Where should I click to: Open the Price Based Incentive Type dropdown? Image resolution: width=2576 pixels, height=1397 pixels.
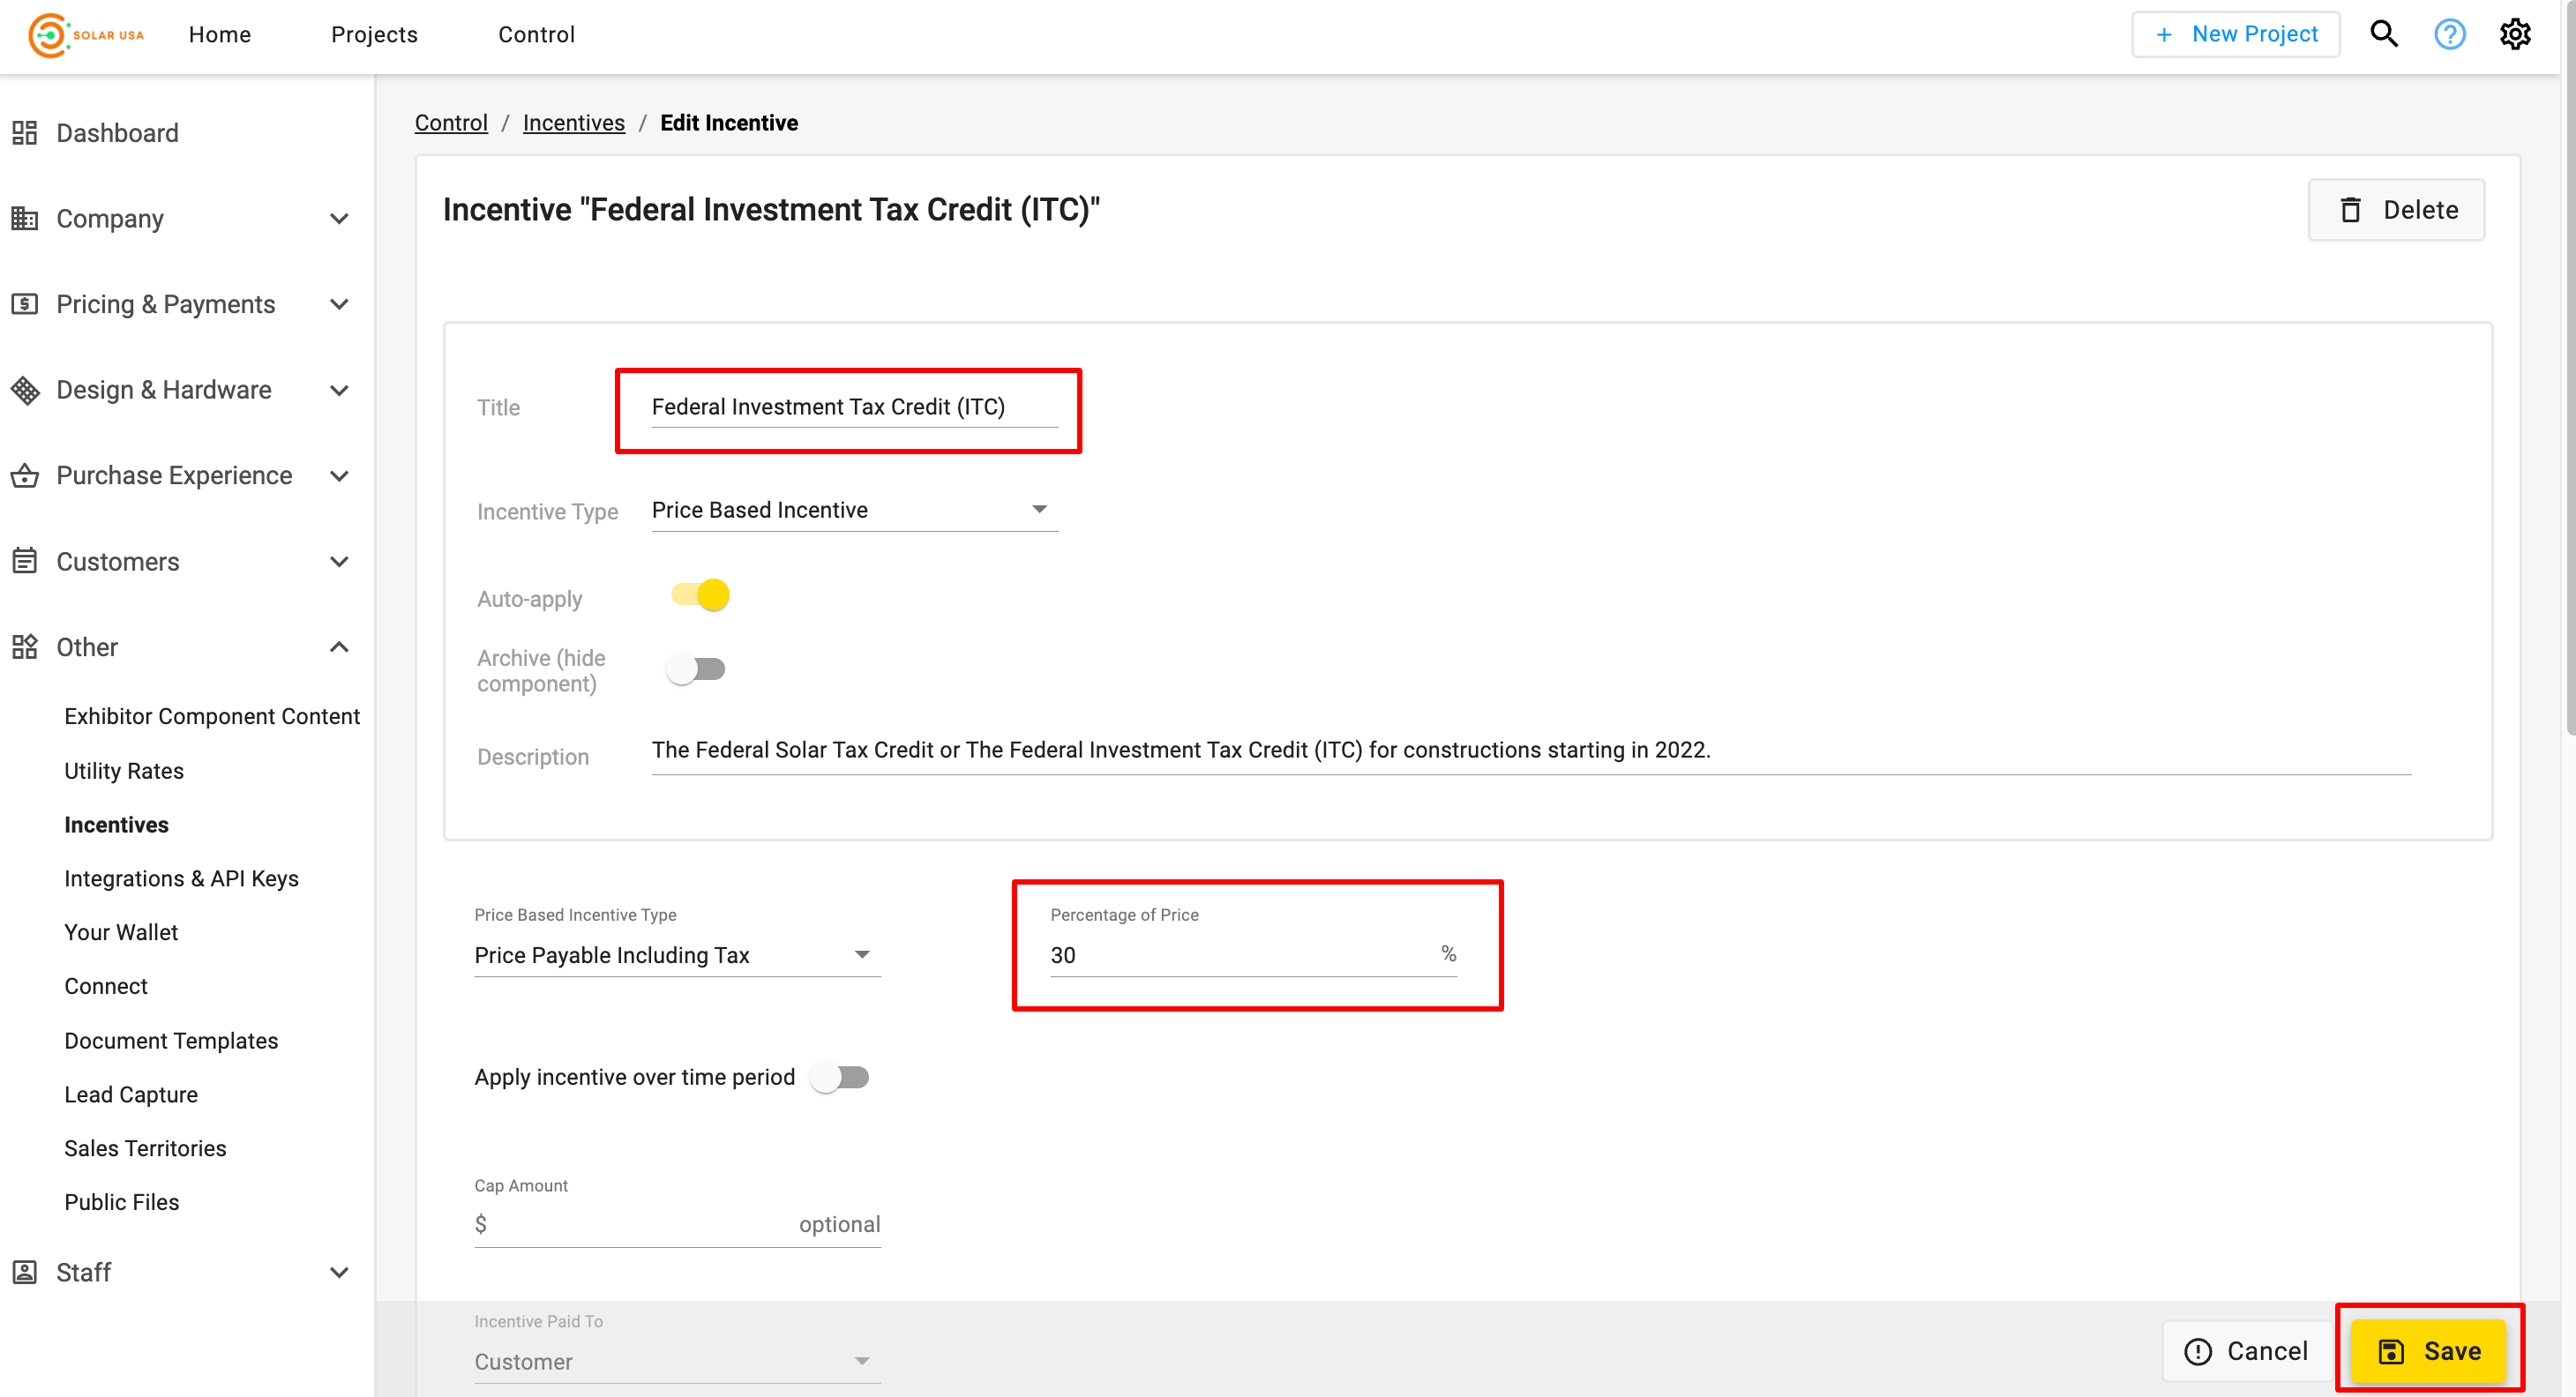(x=677, y=955)
